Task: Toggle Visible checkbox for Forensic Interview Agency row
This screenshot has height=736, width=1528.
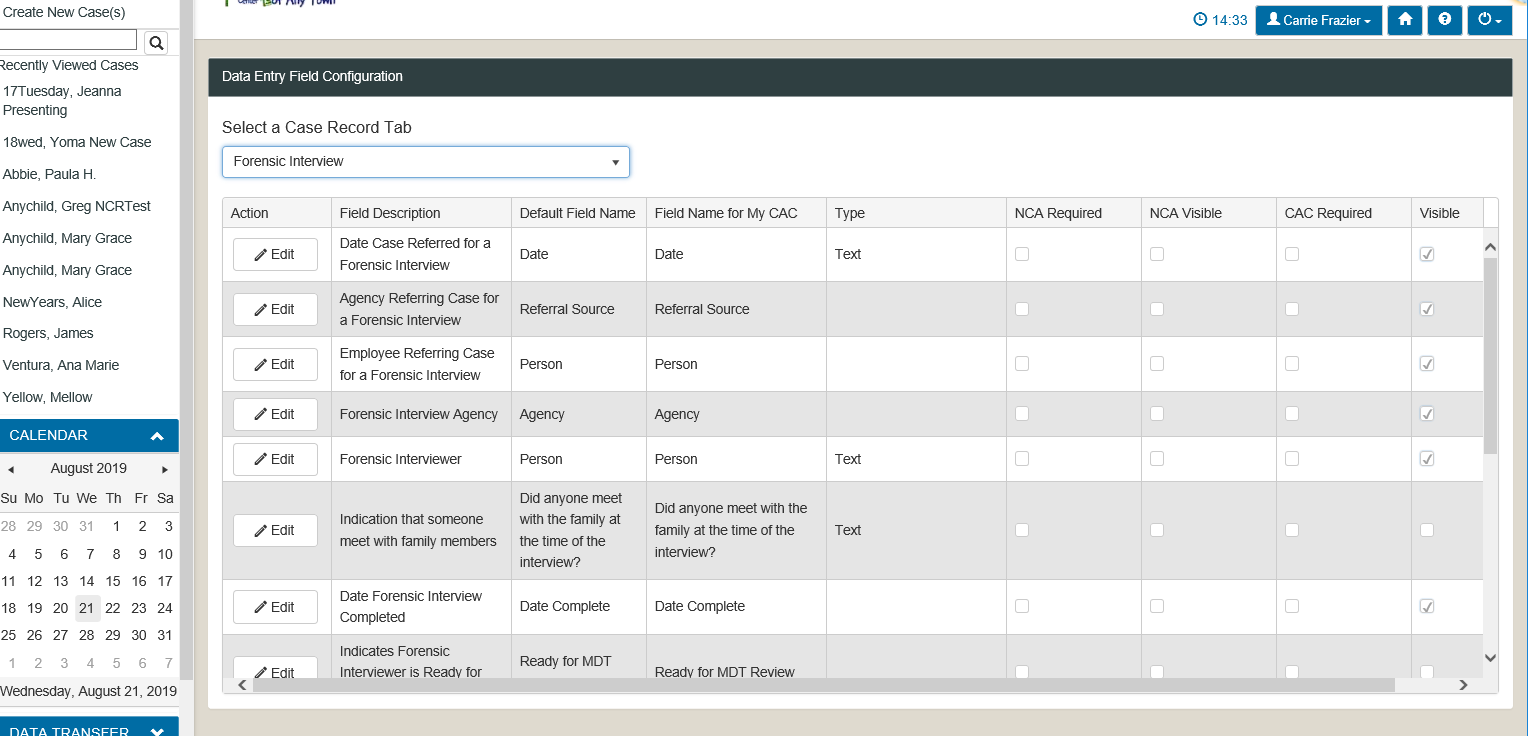Action: [1427, 414]
